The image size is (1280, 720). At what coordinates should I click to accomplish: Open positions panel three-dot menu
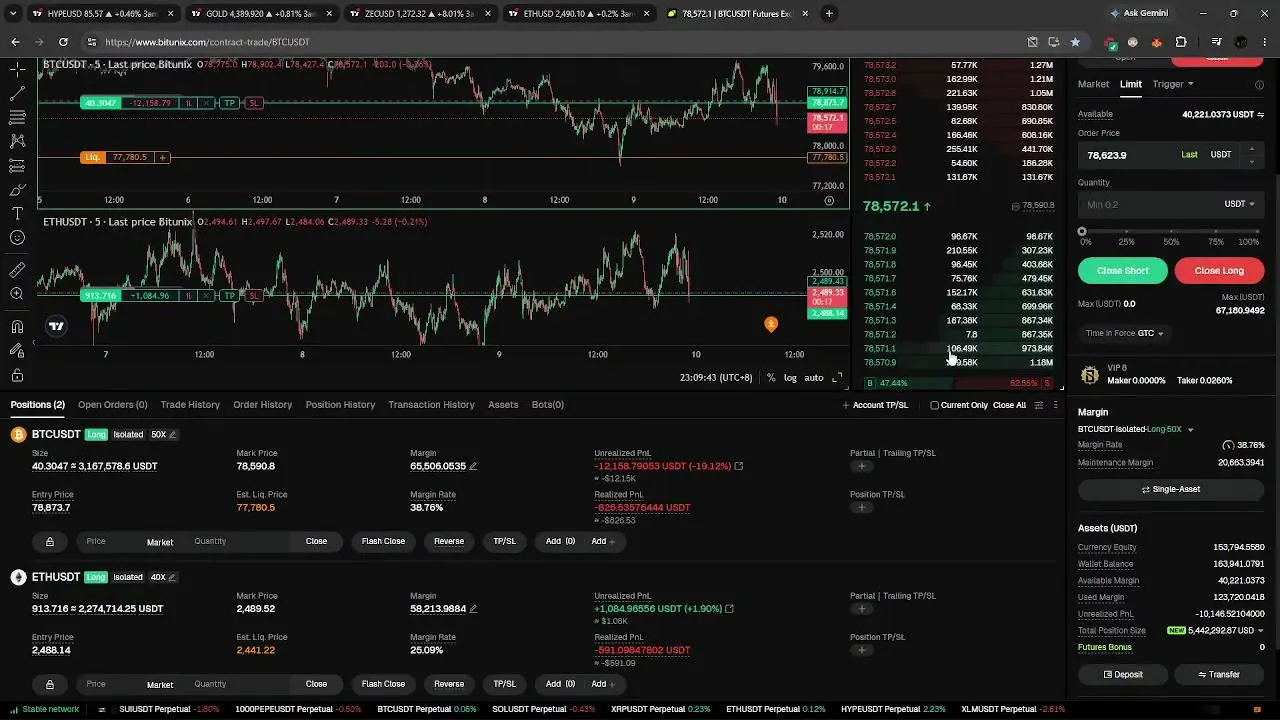coord(1055,405)
